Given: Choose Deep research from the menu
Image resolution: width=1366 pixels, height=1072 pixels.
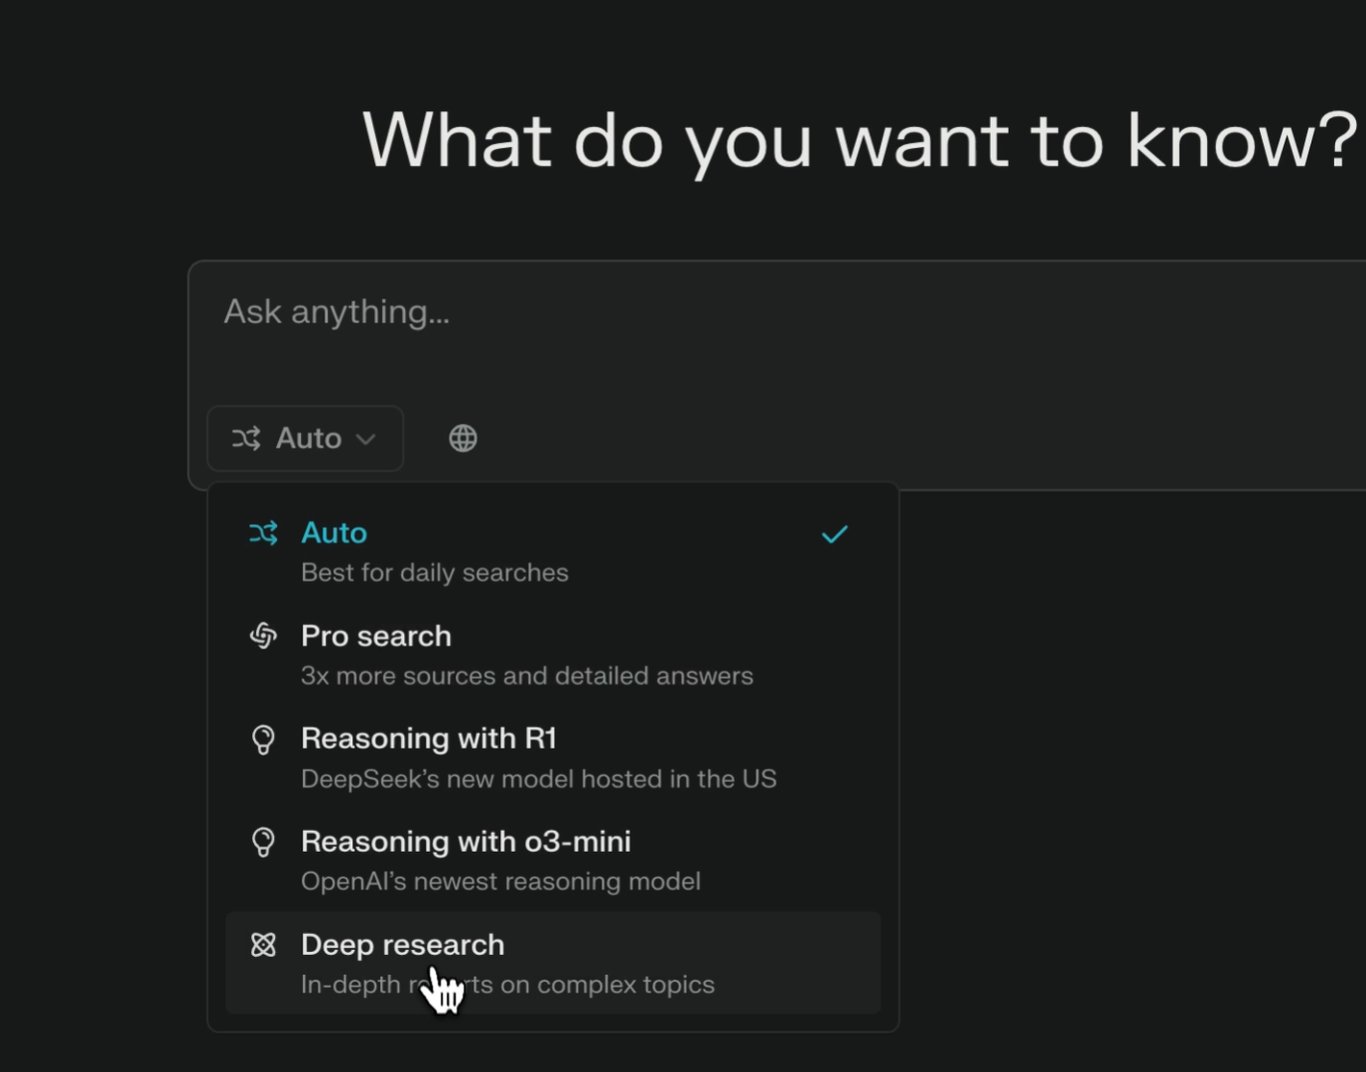Looking at the screenshot, I should tap(403, 944).
